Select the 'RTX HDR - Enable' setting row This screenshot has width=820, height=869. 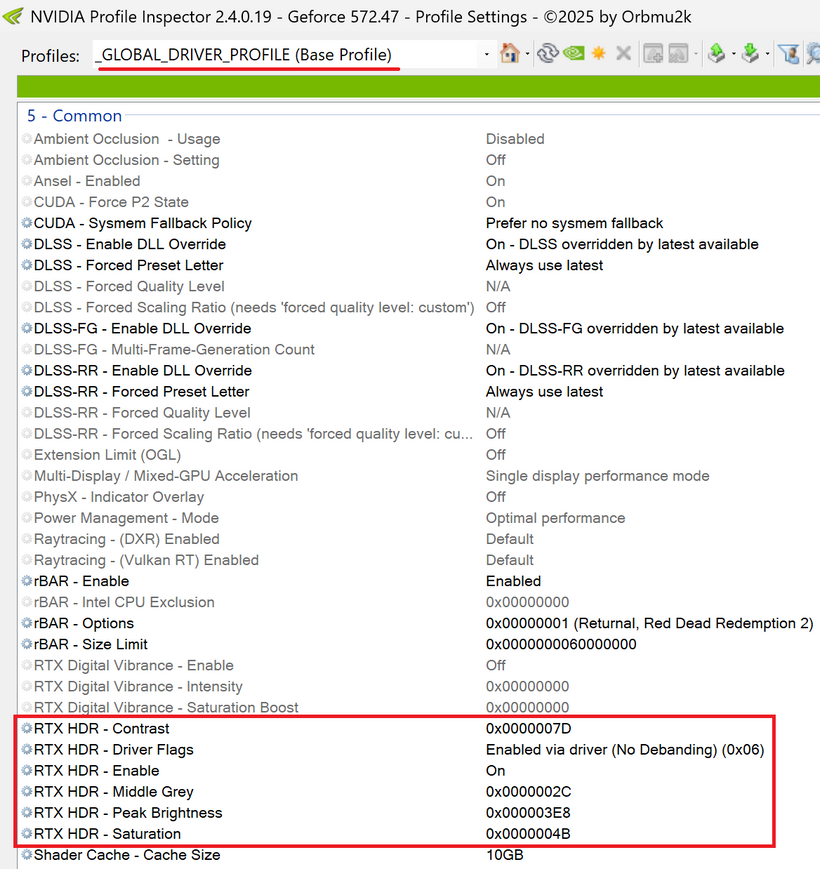[96, 771]
